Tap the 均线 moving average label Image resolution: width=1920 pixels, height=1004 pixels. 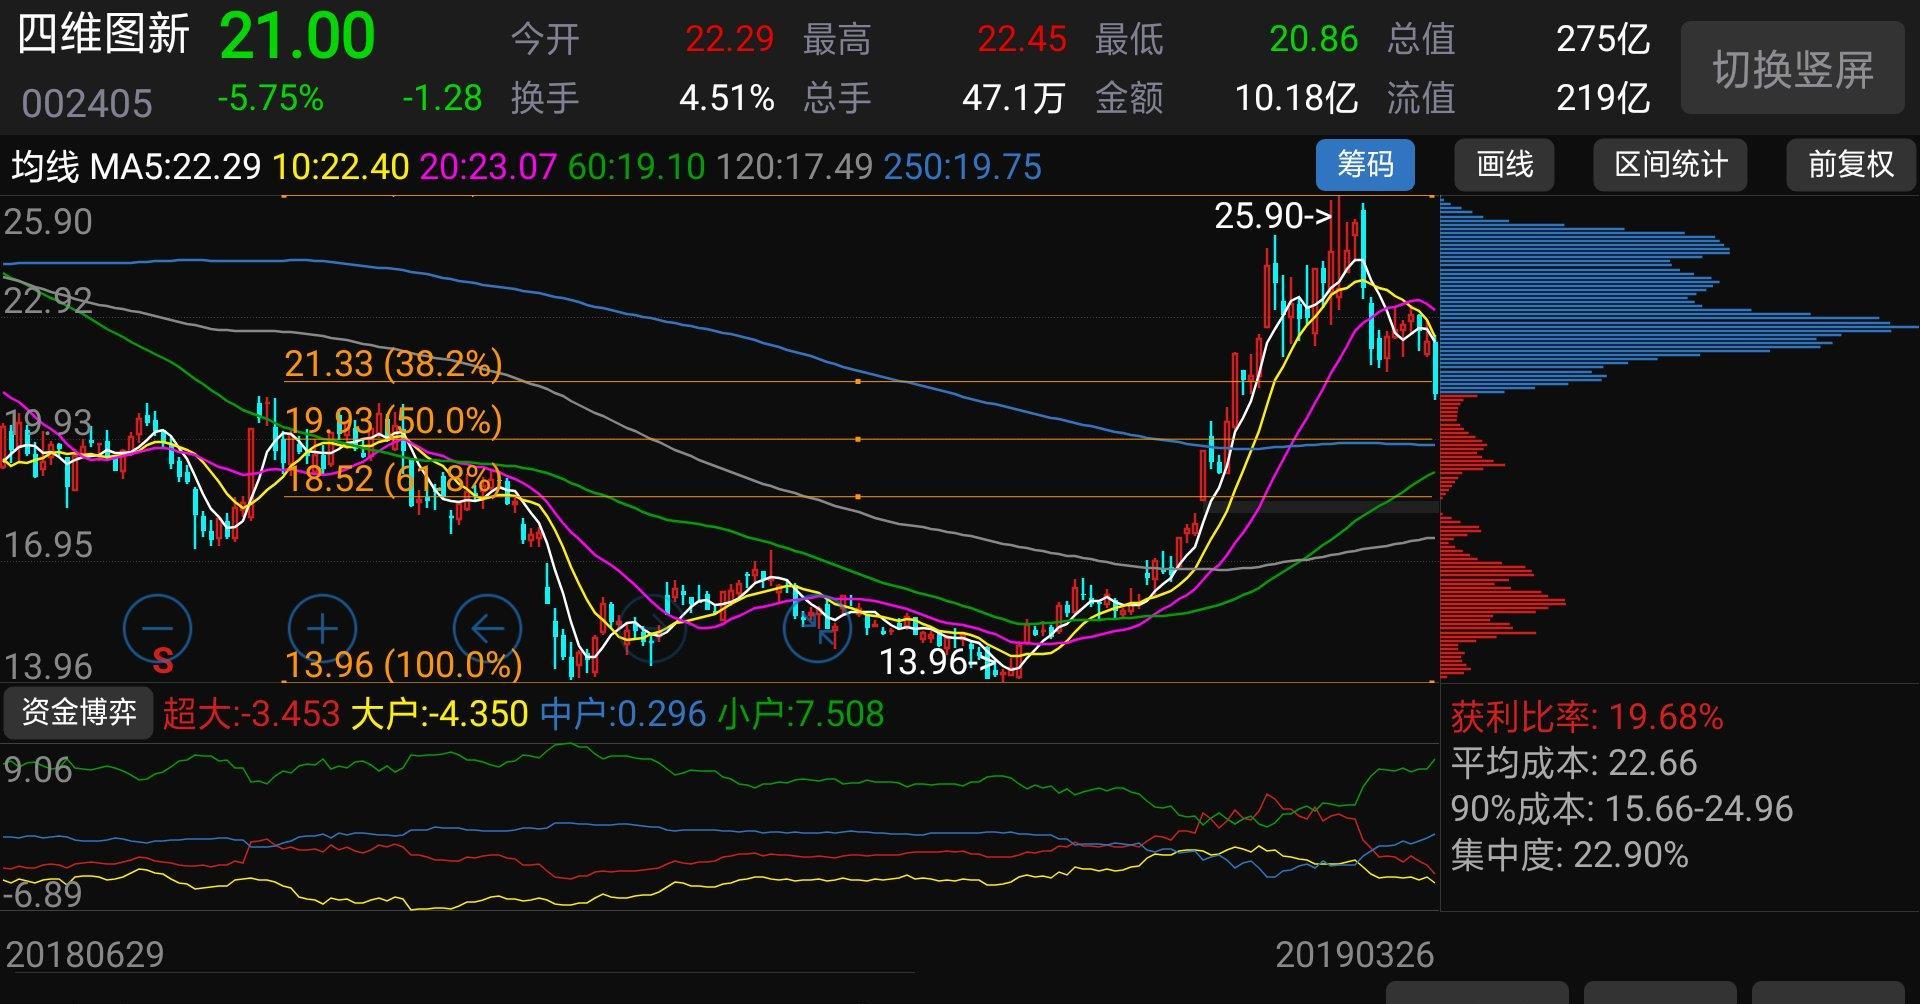(44, 166)
